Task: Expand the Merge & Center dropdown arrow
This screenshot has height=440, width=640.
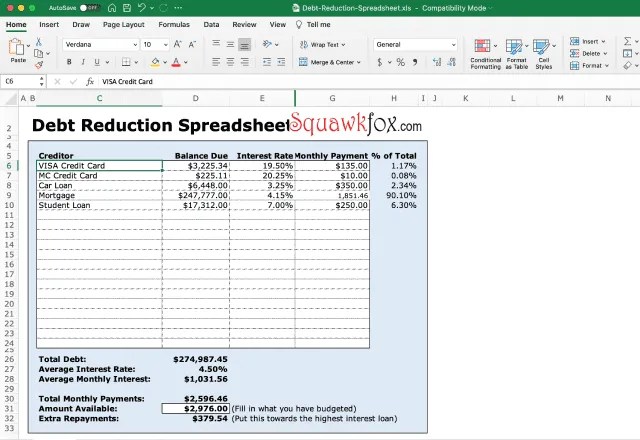Action: coord(359,62)
